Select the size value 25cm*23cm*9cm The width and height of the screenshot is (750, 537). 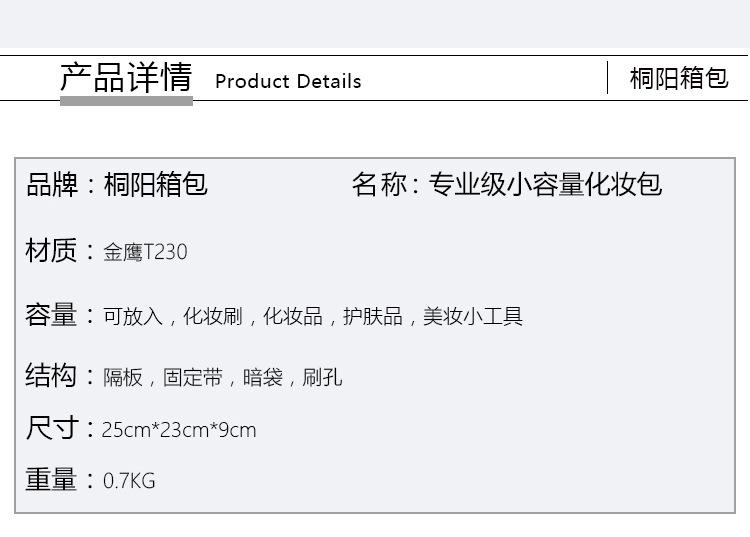pos(179,430)
